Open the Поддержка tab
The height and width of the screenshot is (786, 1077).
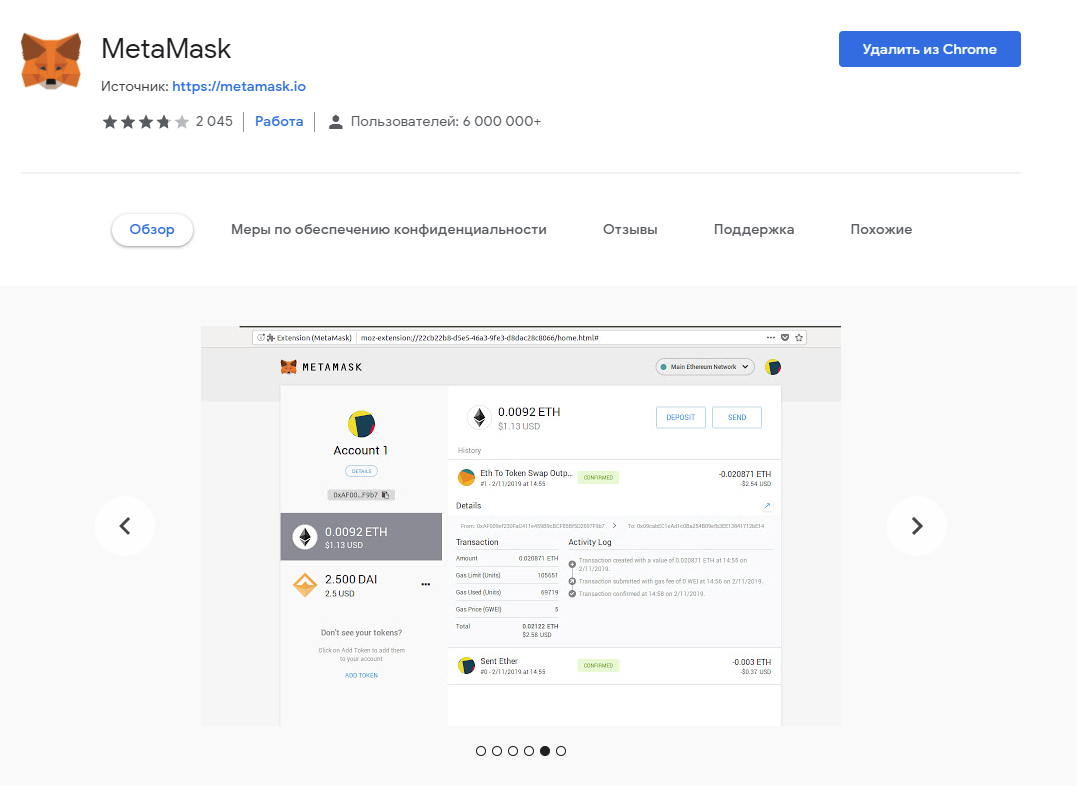coord(753,229)
